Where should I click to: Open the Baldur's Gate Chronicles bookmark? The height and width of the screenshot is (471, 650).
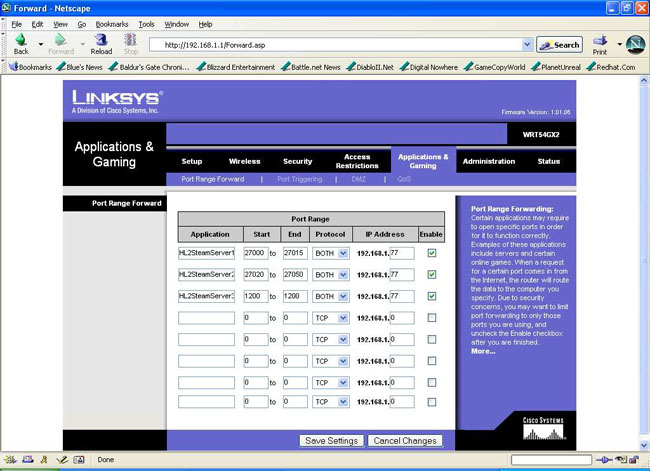[x=149, y=67]
